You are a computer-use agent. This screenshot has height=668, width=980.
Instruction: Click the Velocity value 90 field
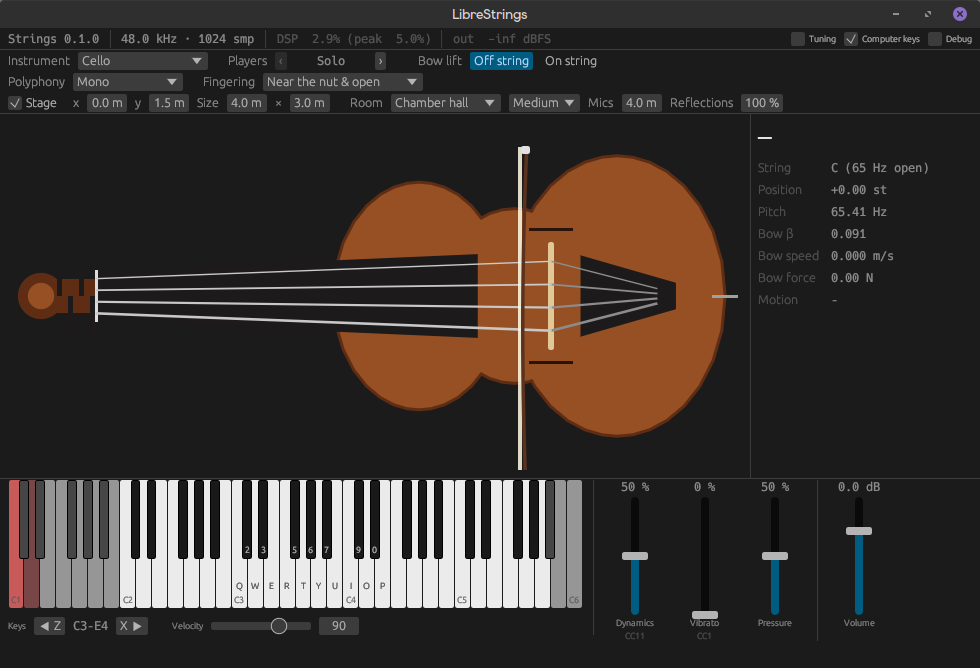(339, 626)
